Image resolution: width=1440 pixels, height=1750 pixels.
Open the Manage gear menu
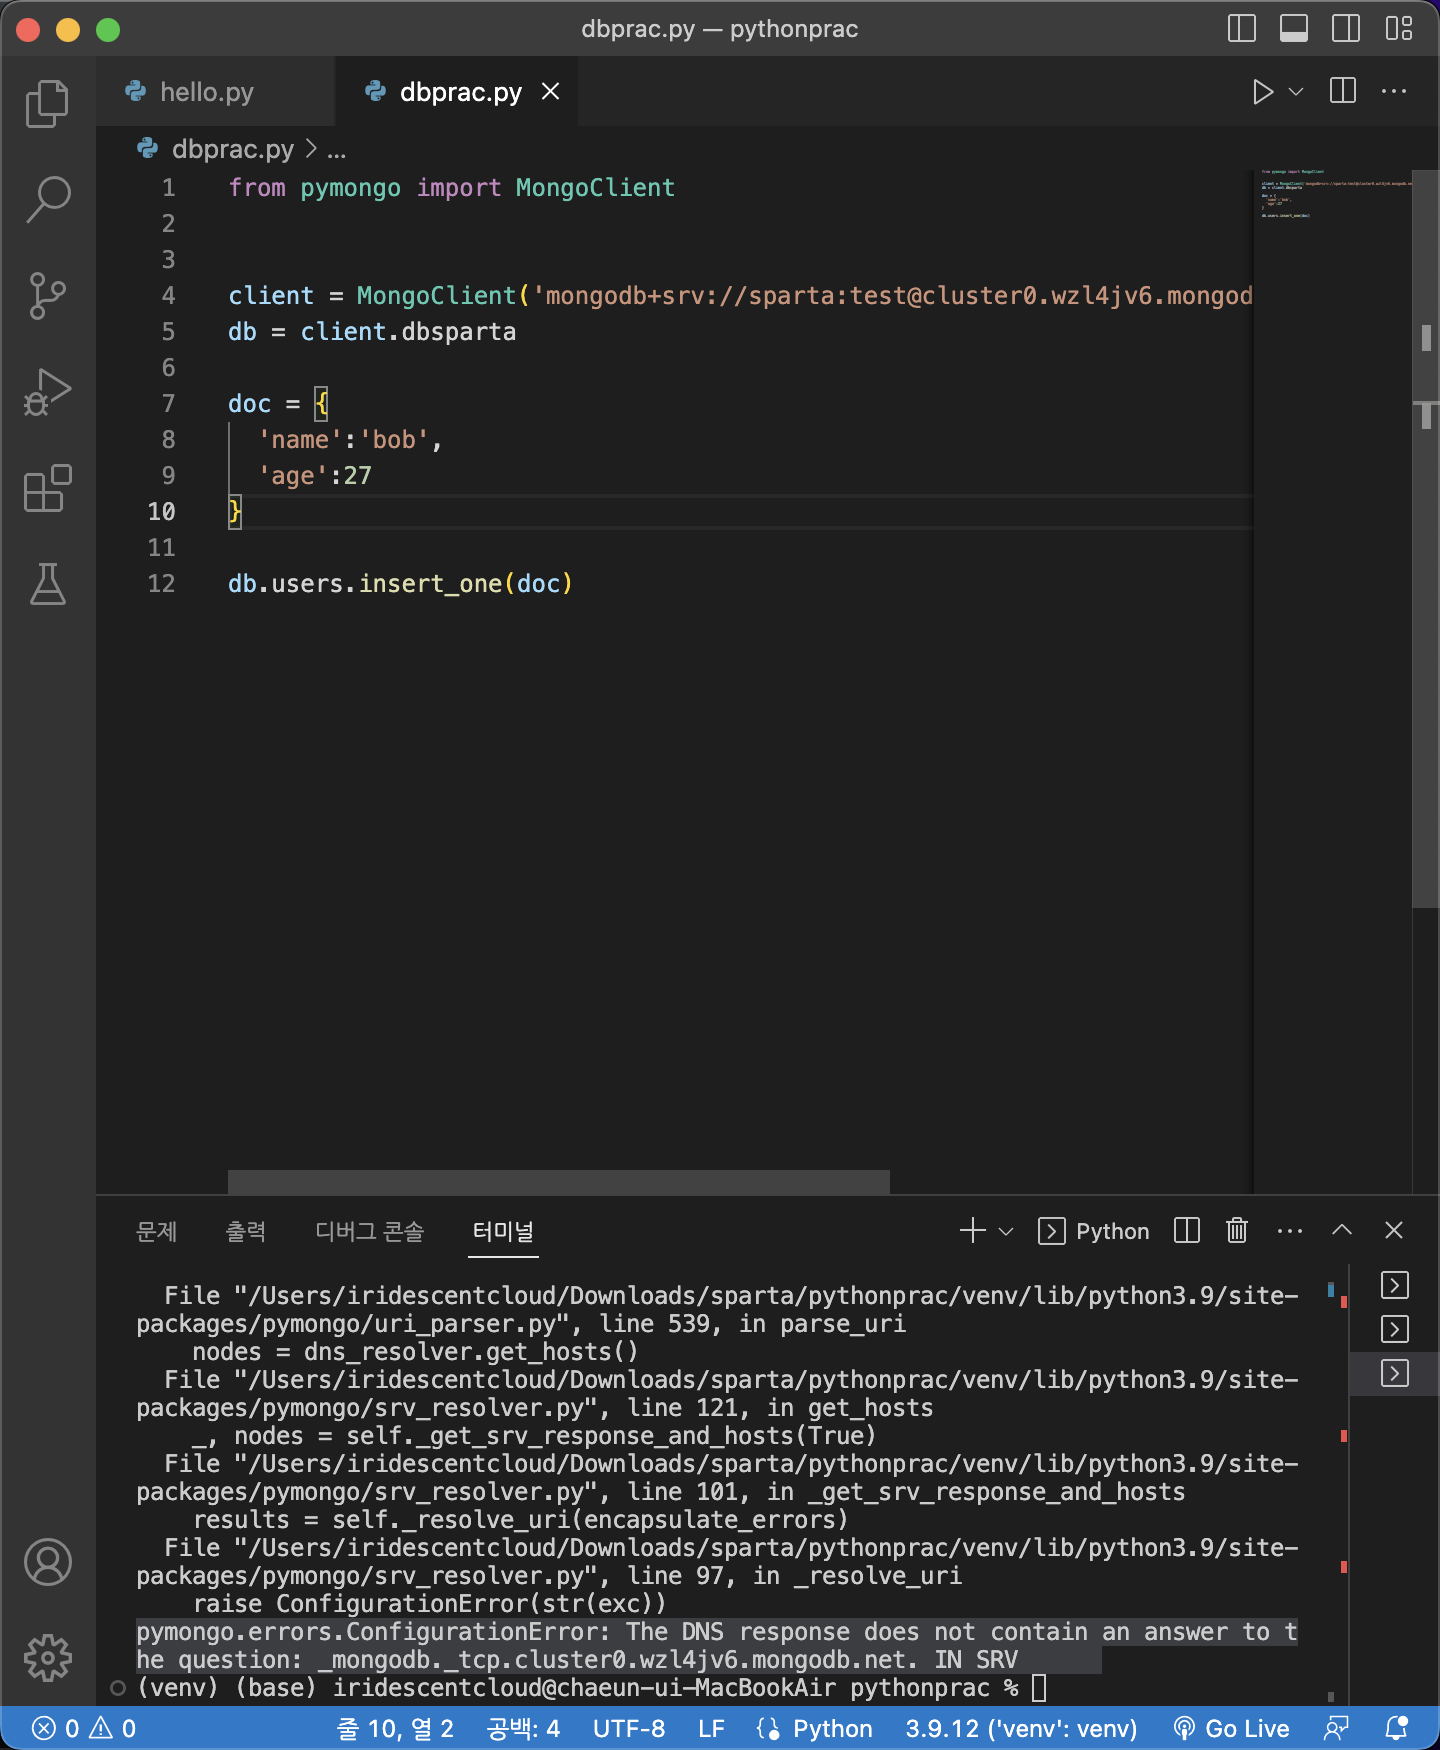(47, 1658)
